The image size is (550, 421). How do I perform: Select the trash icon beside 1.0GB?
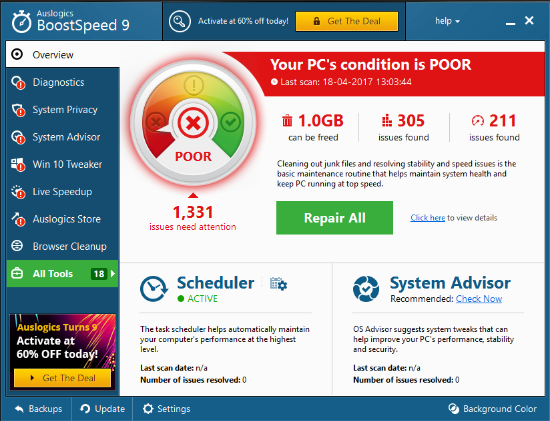(287, 120)
